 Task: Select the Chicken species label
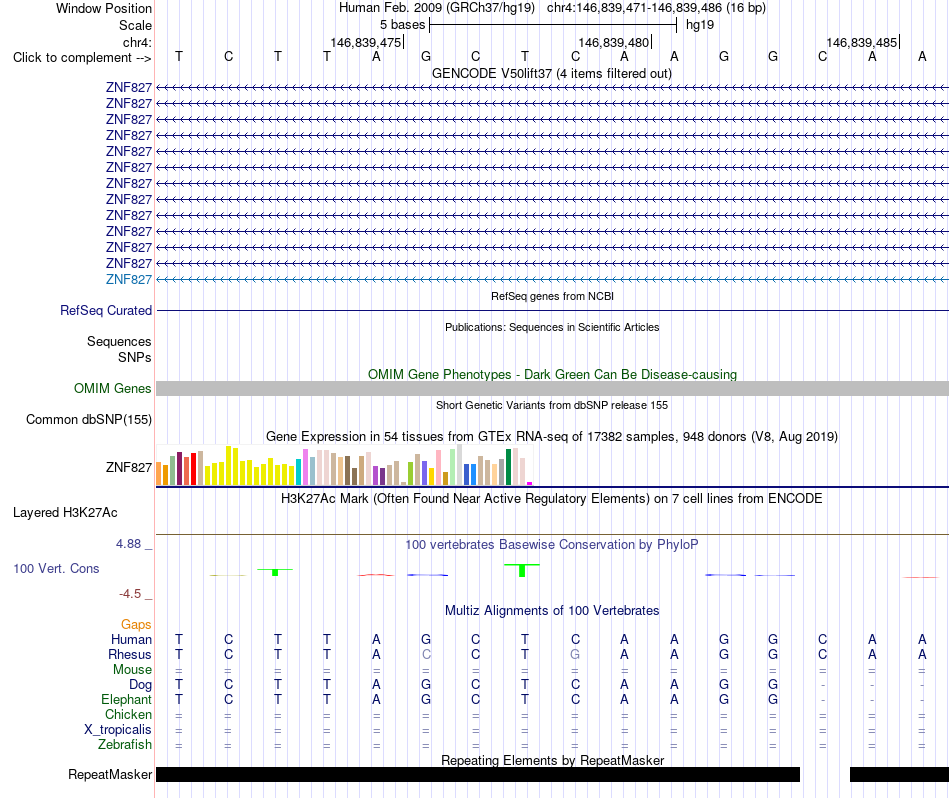tap(128, 714)
